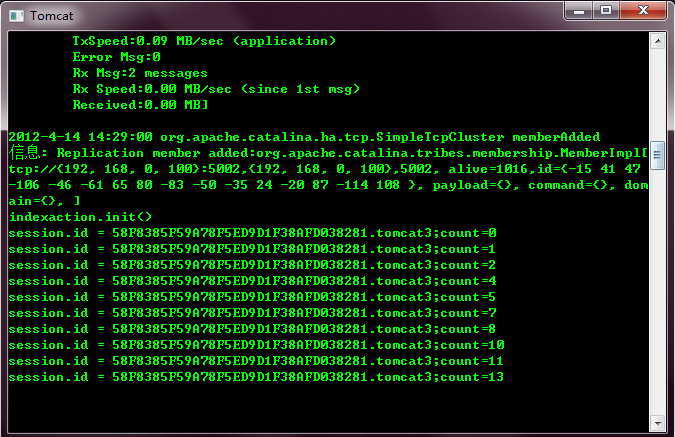Click the session line with count=7
This screenshot has height=437, width=675.
(x=252, y=313)
